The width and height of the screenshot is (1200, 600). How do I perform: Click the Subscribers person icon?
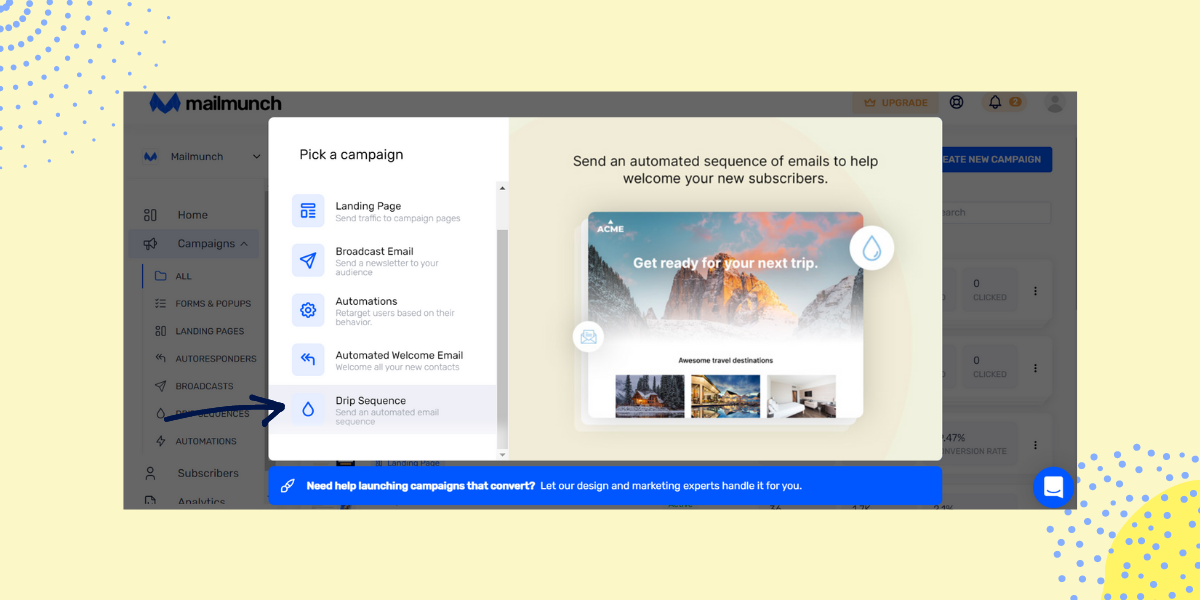(x=150, y=473)
